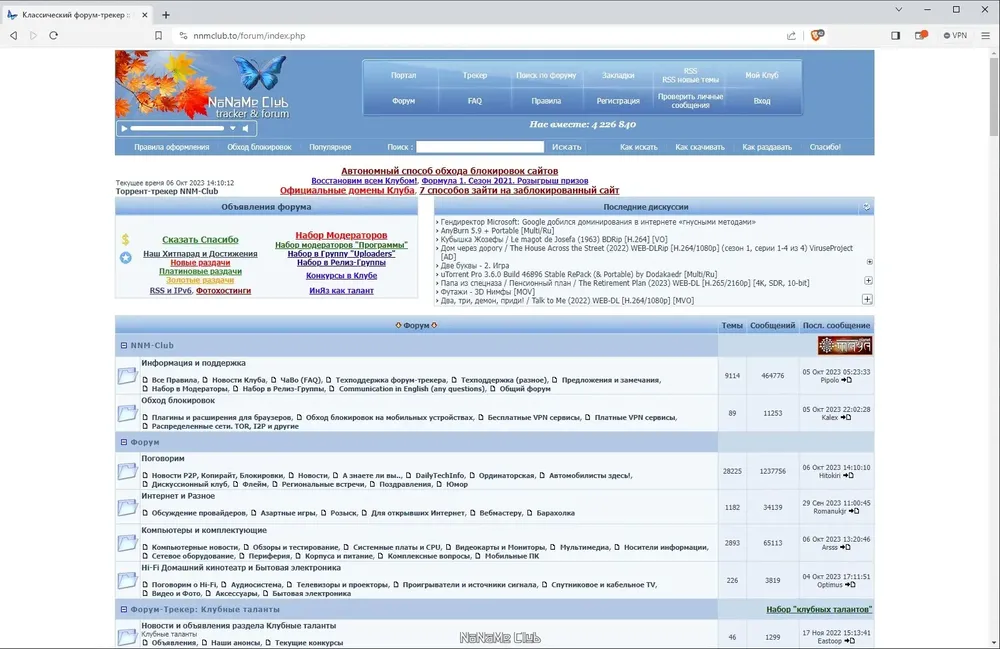Open the AnyBurn 5.9 + Portable discussion
The image size is (1000, 649).
point(497,231)
